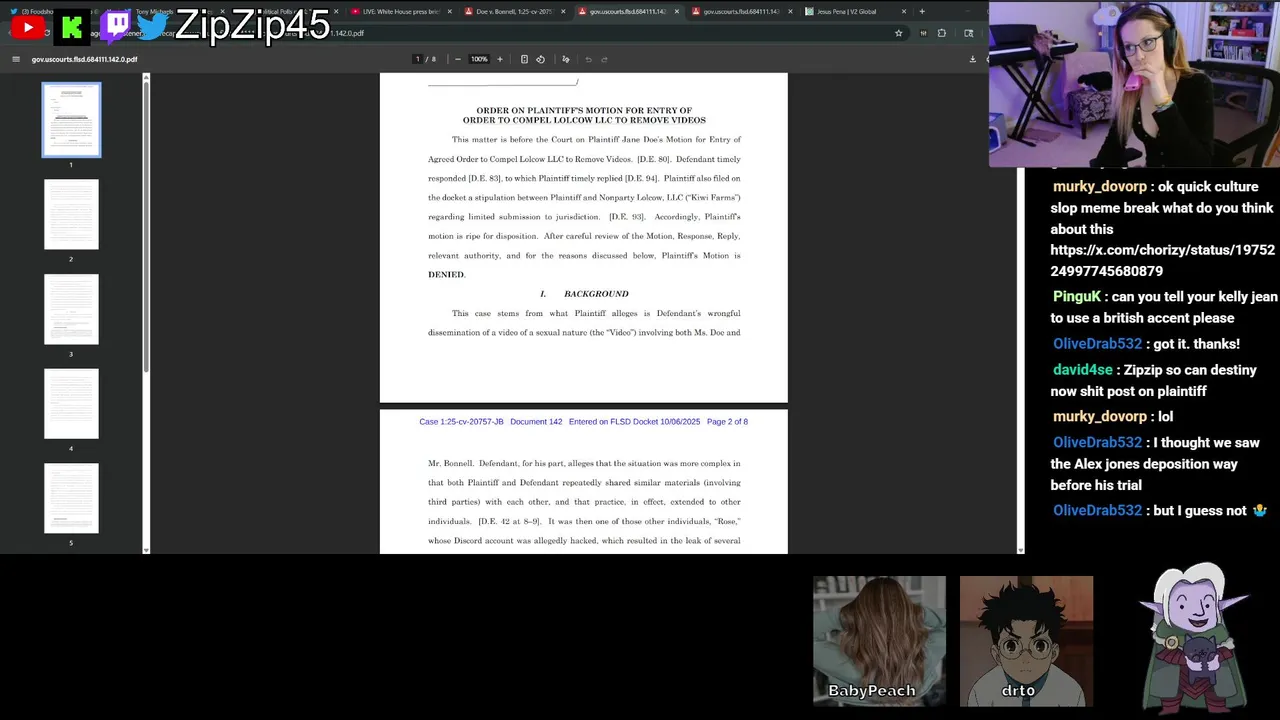1280x720 pixels.
Task: Click the elf character avatar
Action: pyautogui.click(x=1196, y=637)
